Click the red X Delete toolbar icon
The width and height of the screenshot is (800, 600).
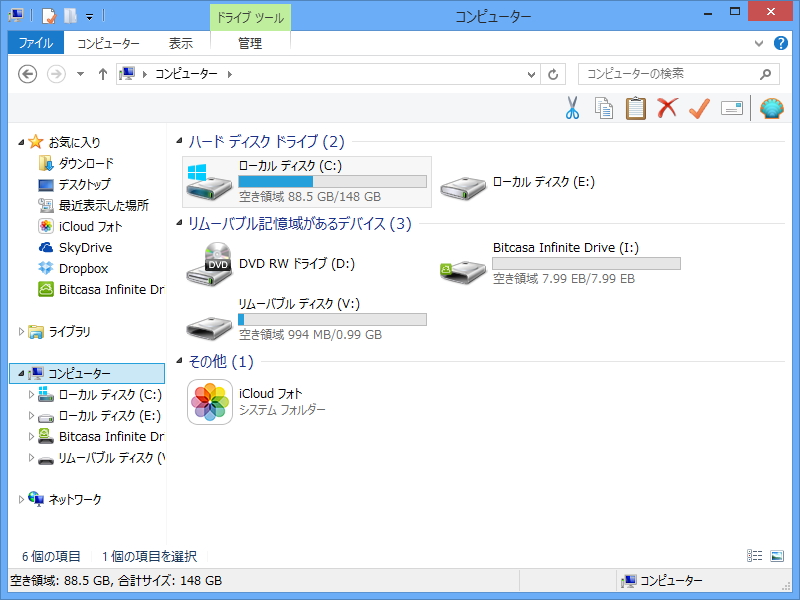(x=667, y=108)
